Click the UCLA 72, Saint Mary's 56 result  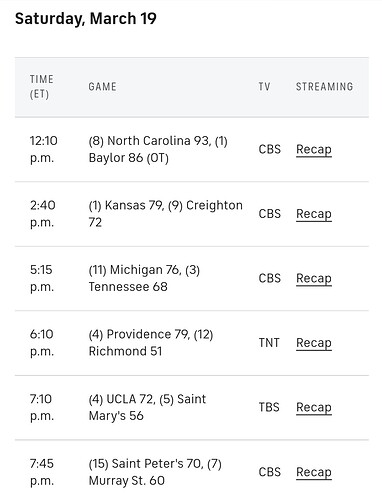pos(147,407)
